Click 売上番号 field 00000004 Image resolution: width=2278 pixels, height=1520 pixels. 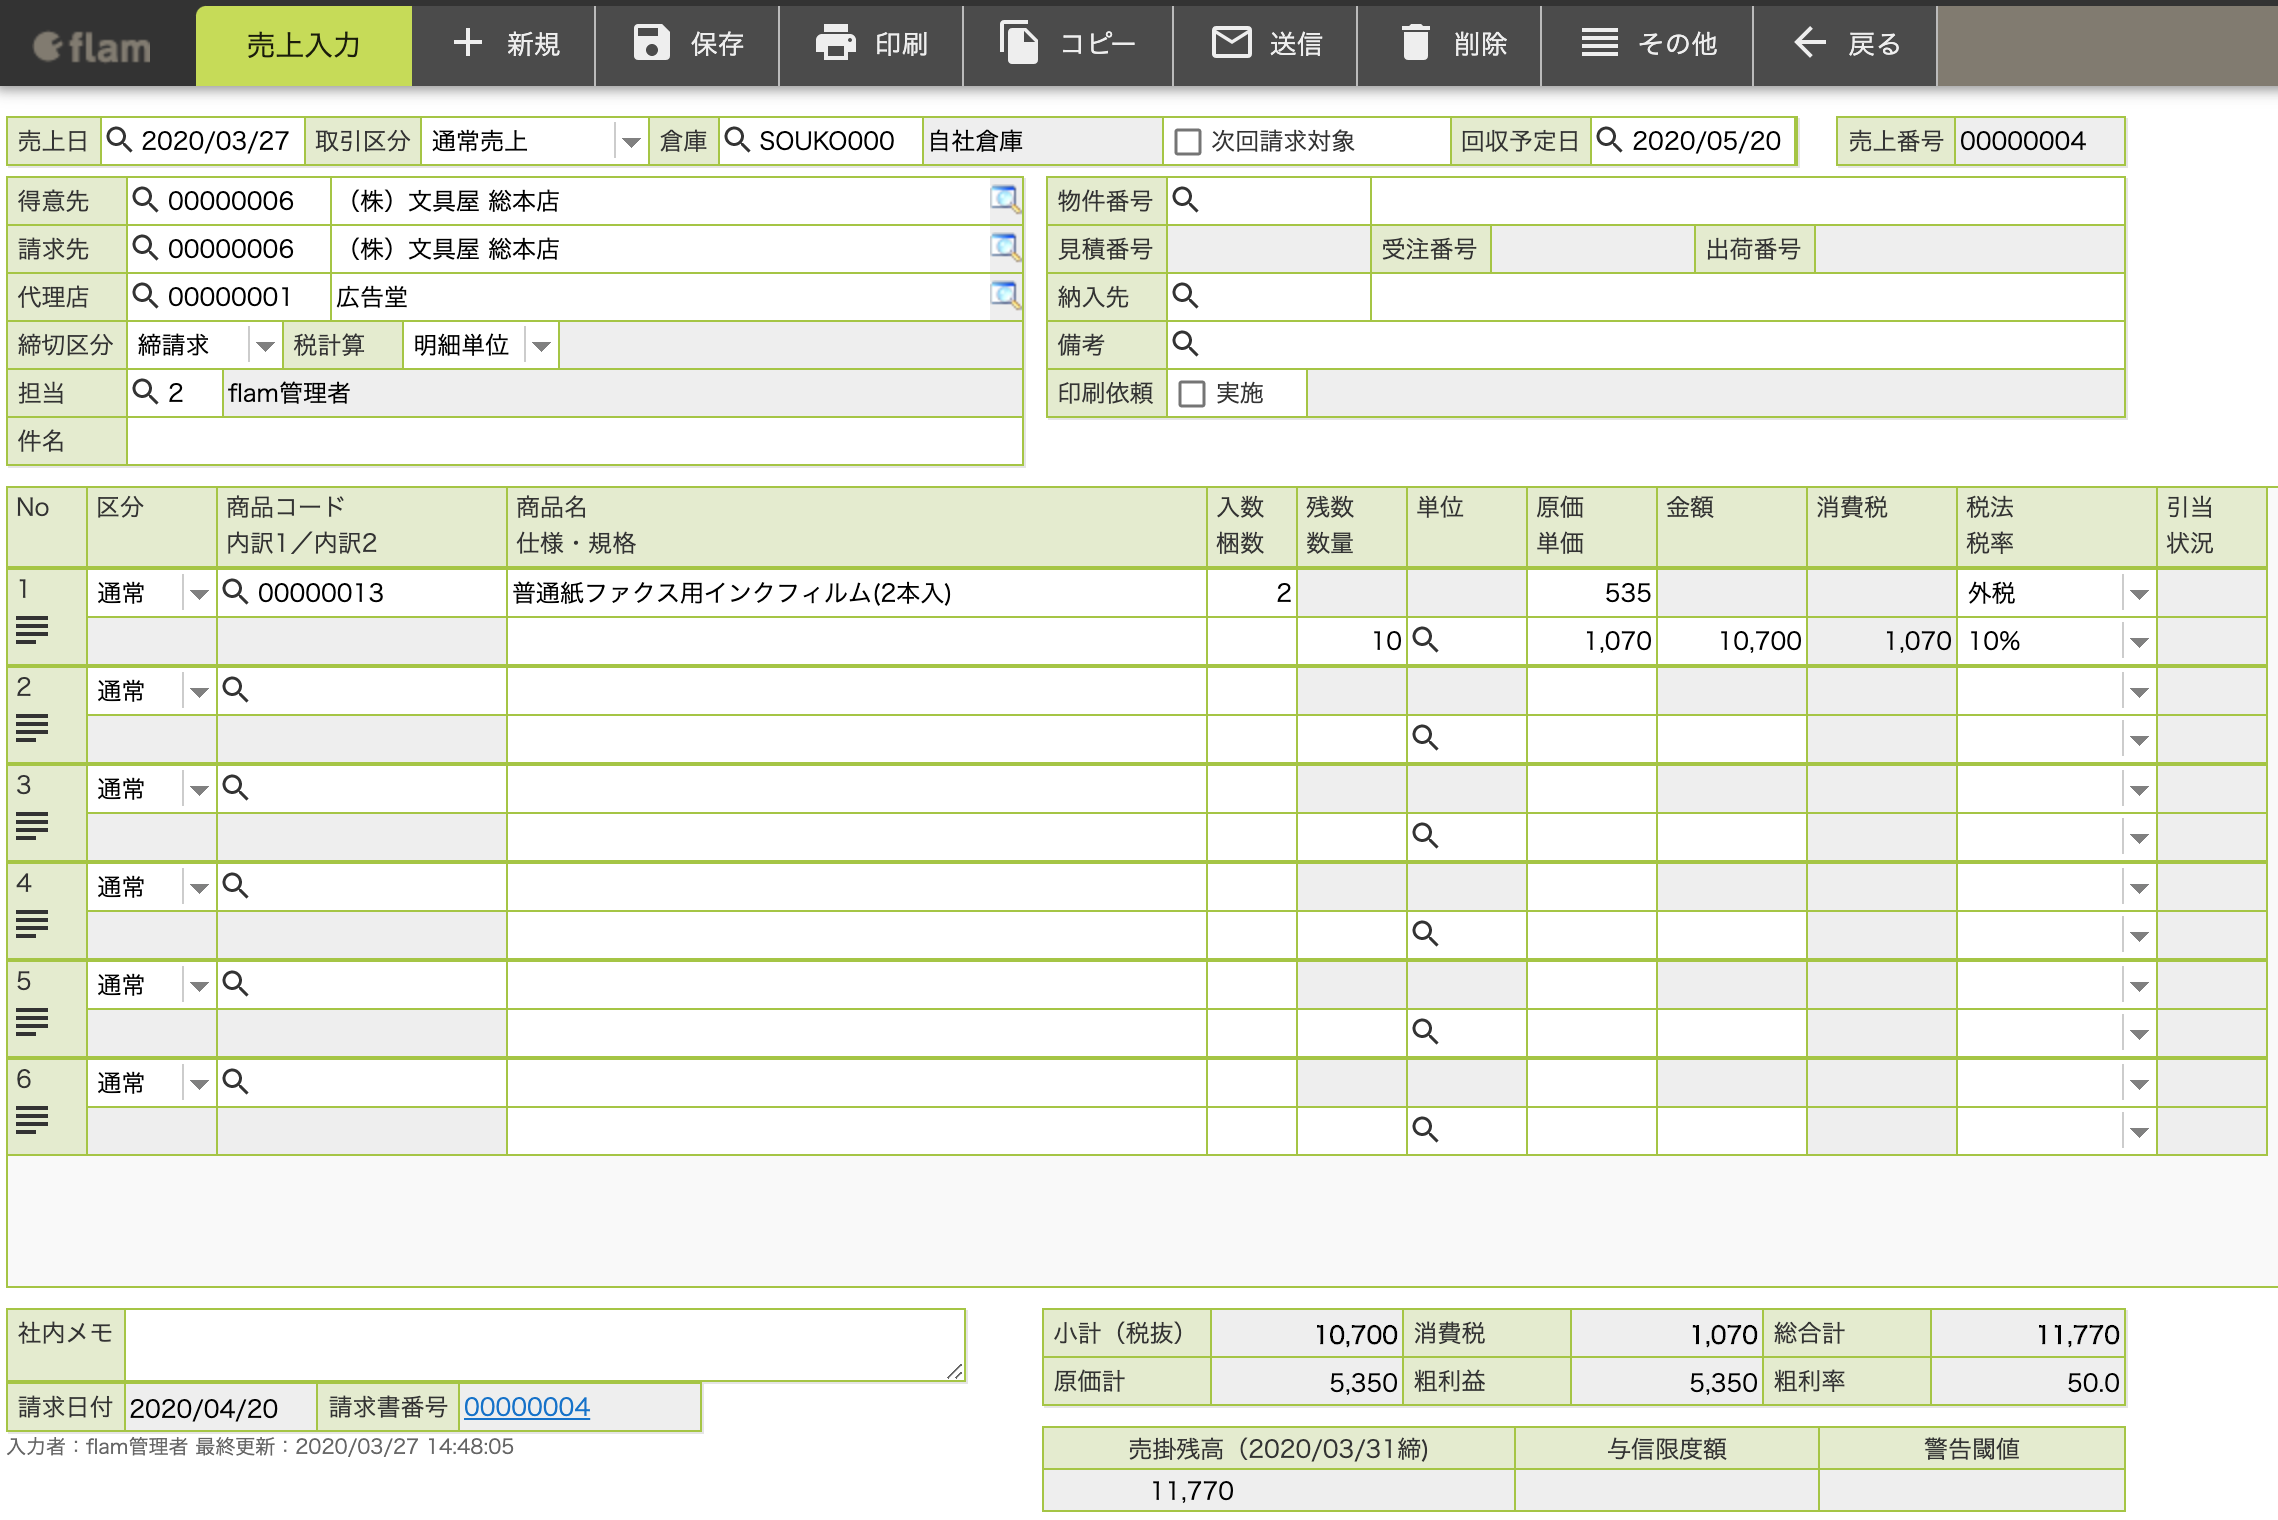(x=2038, y=141)
